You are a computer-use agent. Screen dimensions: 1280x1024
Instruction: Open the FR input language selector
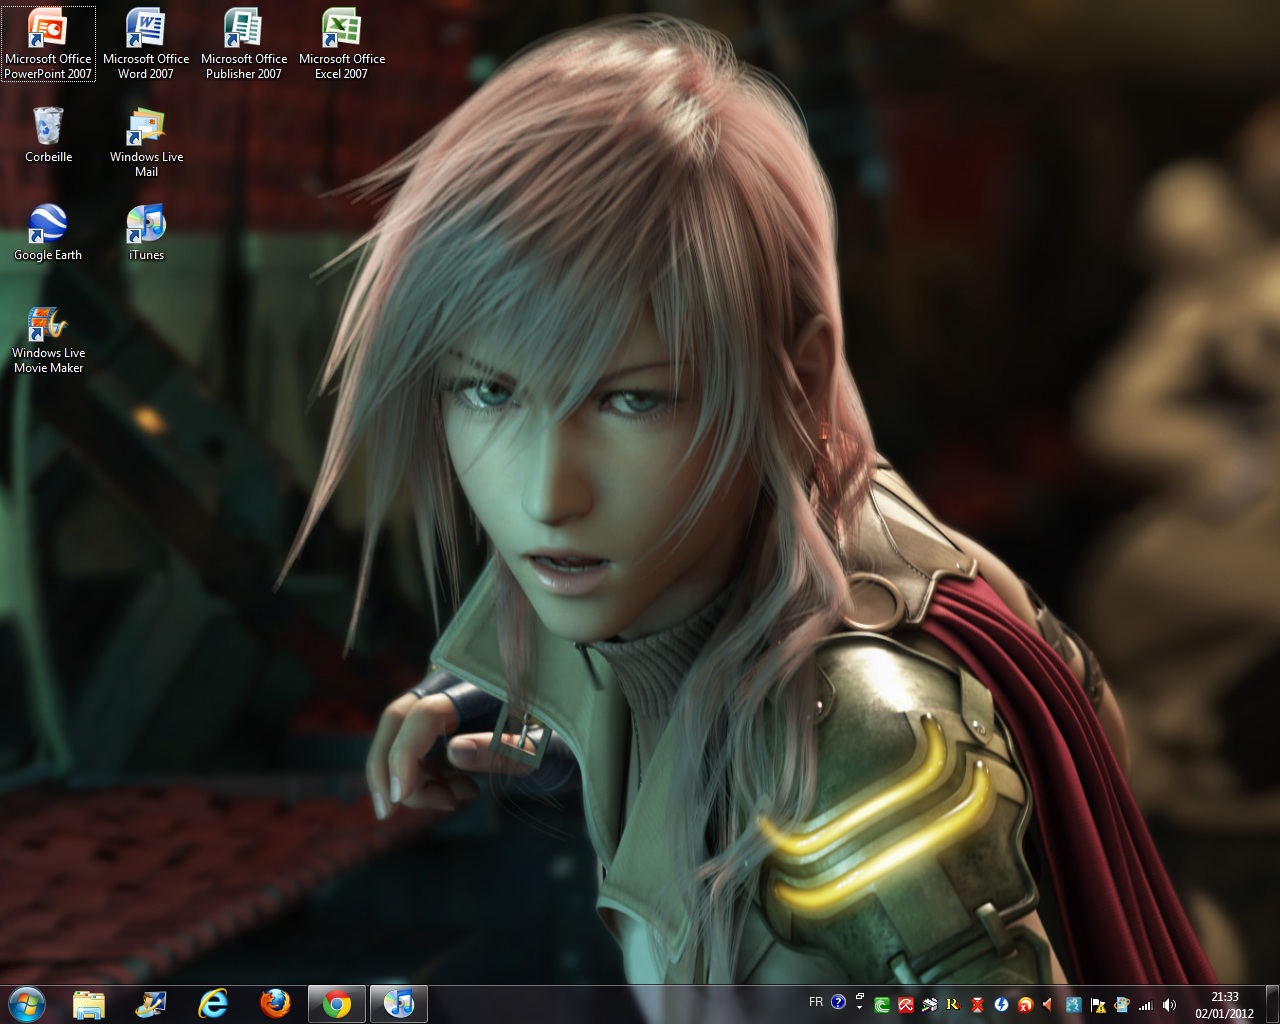point(816,1002)
